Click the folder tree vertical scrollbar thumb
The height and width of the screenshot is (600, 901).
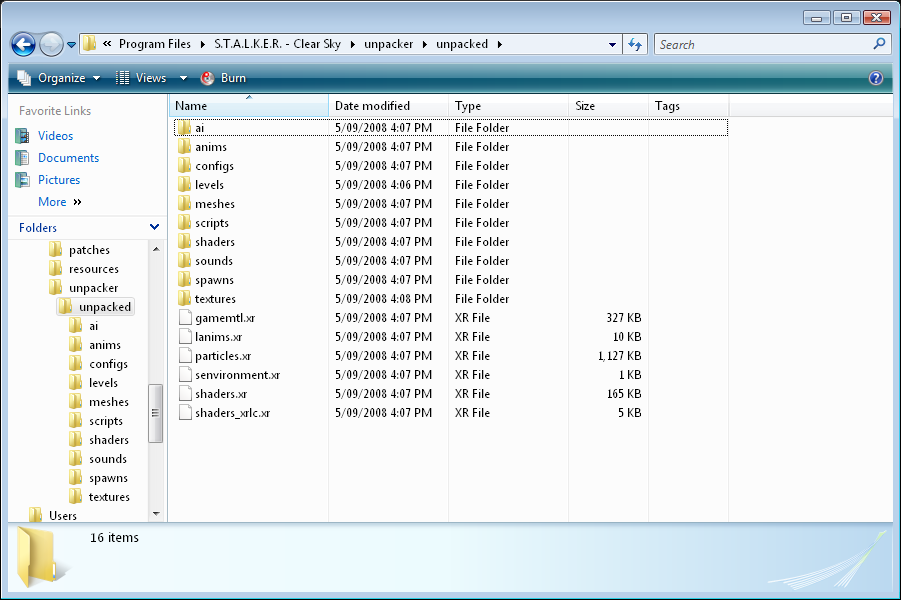coord(155,412)
